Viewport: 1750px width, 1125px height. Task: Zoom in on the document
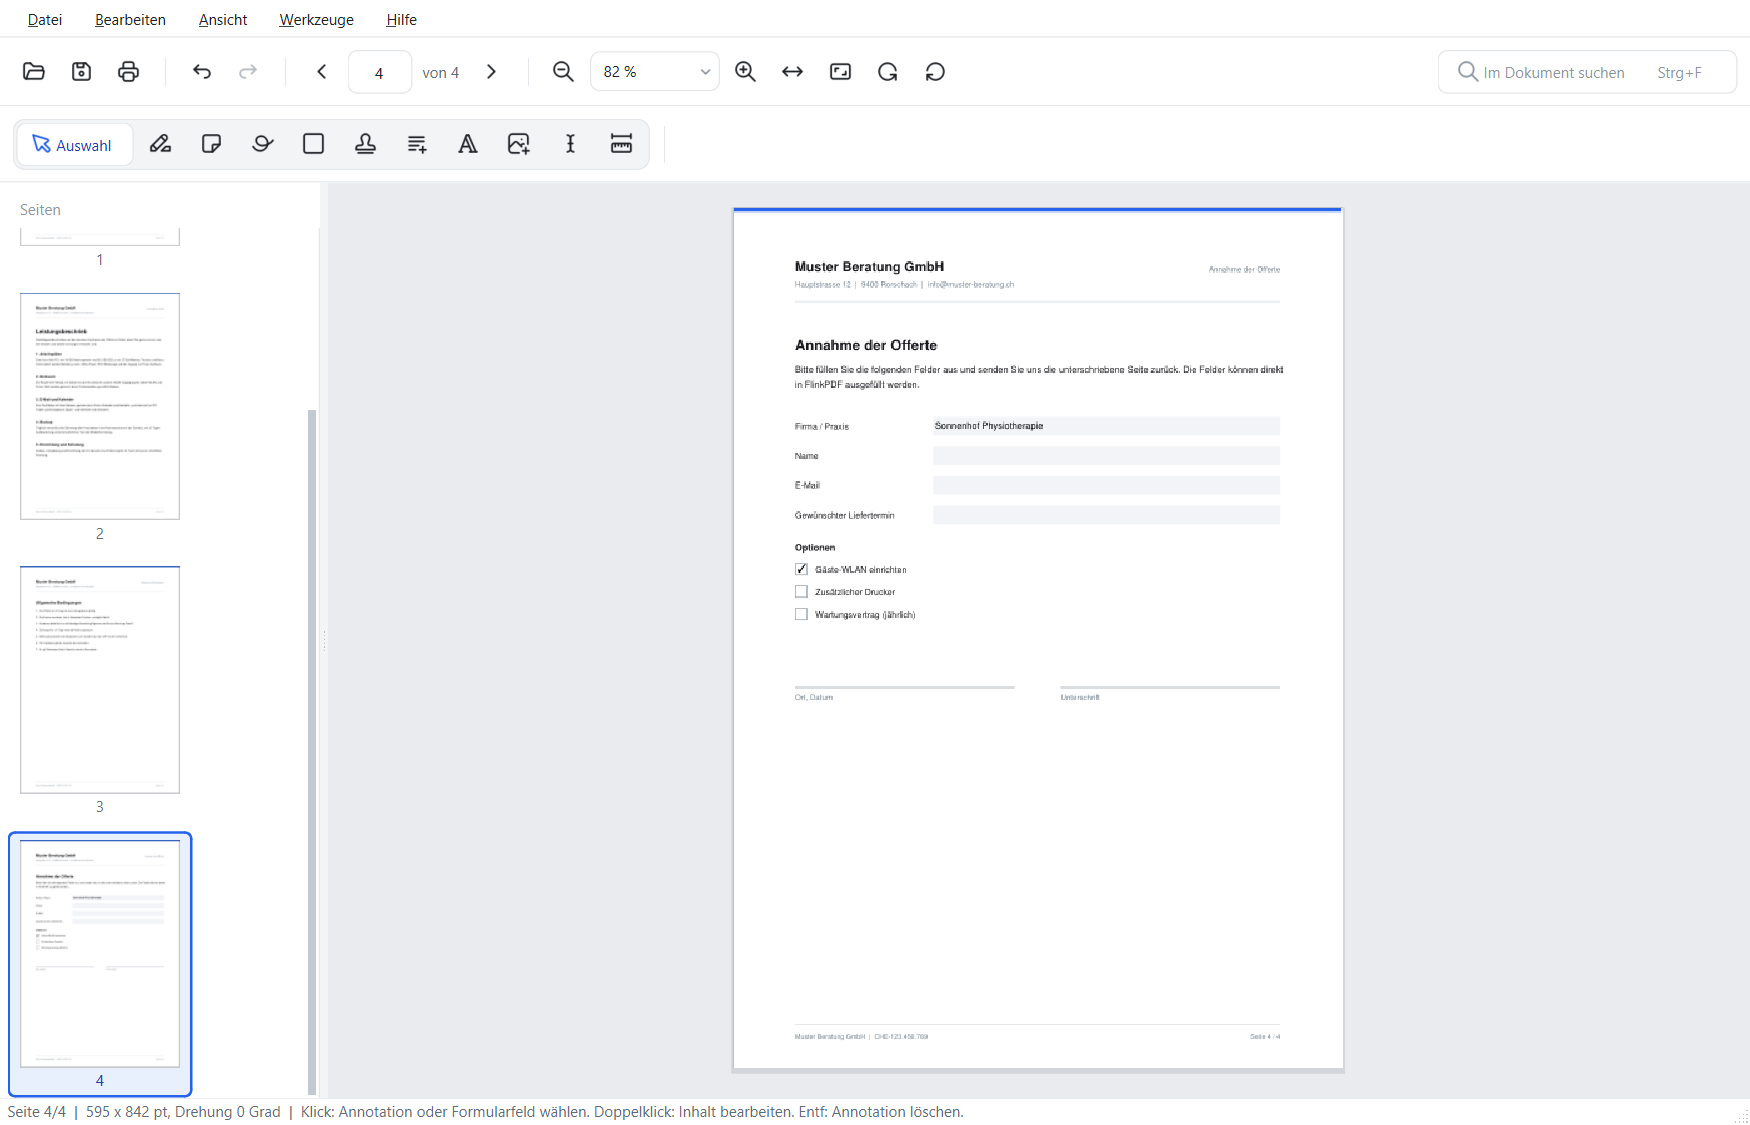tap(745, 71)
